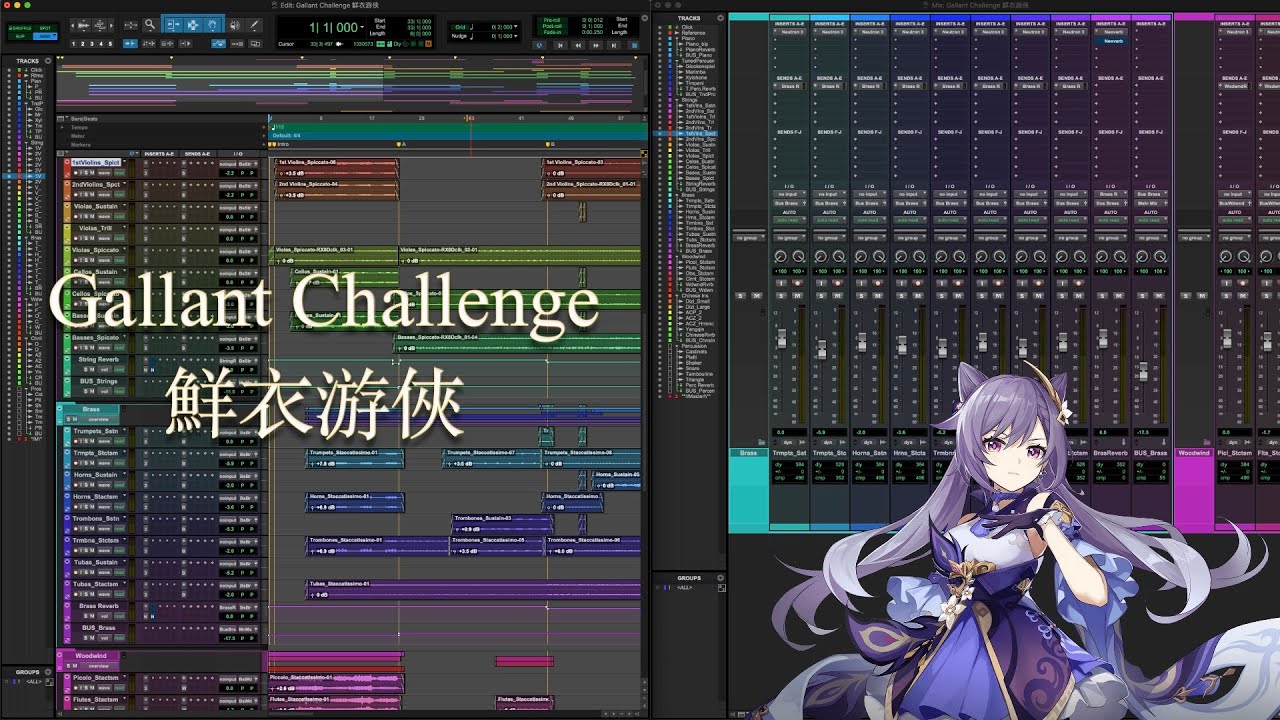Screen dimensions: 1280x720
Task: Open Mix window TRACKS list menu
Action: [720, 18]
